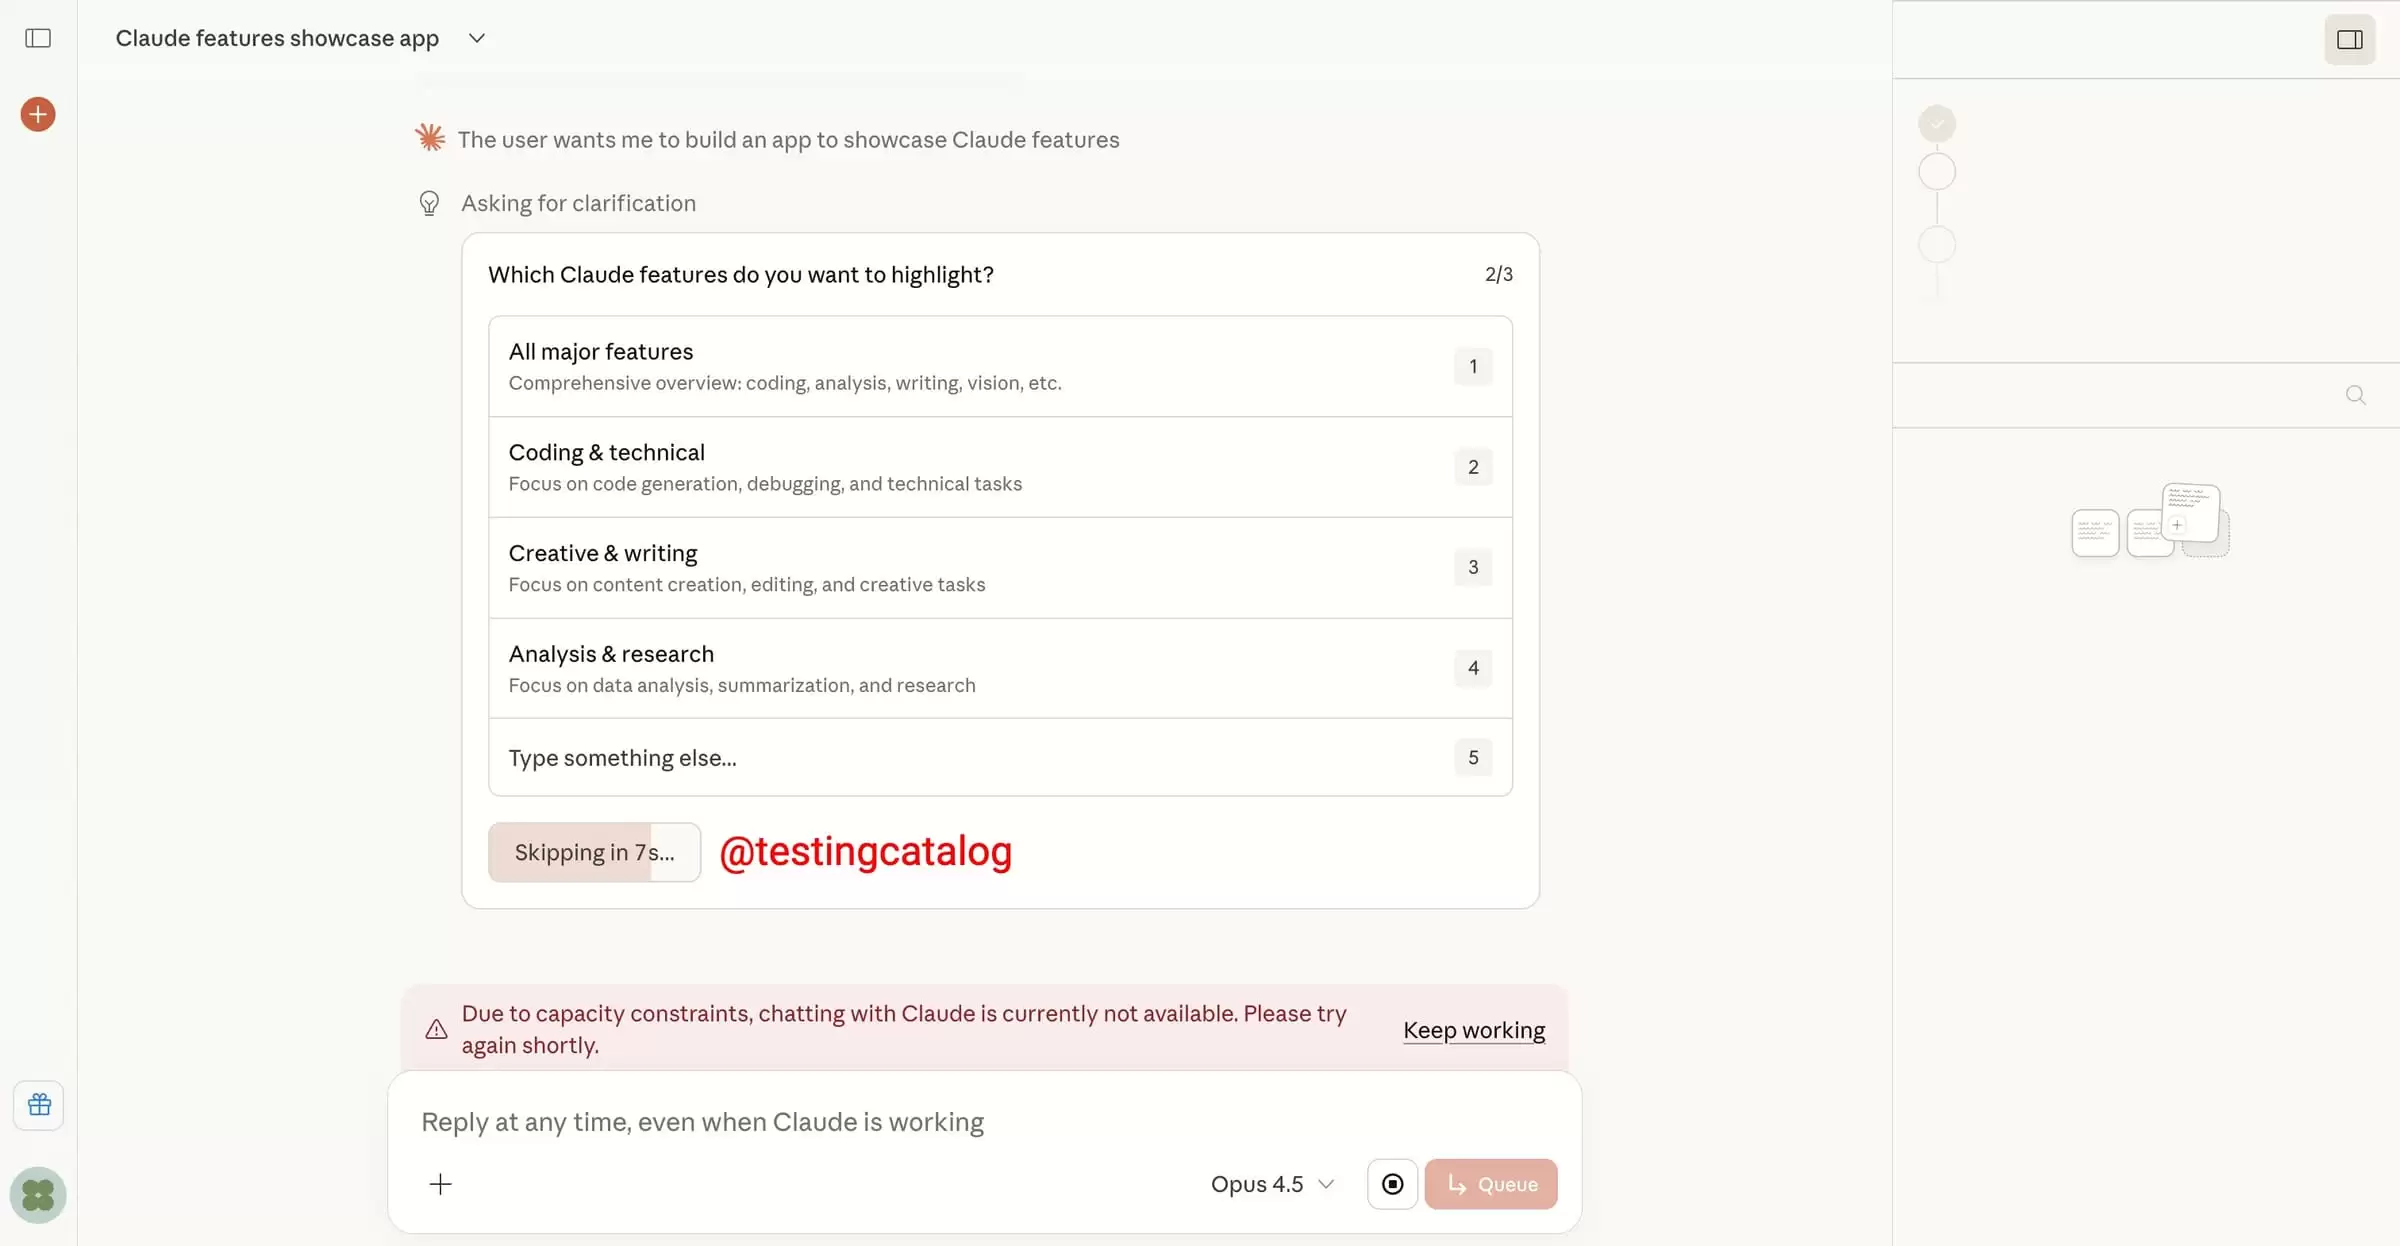Click the orange new chat plus button
Screen dimensions: 2400x1246
(x=38, y=114)
